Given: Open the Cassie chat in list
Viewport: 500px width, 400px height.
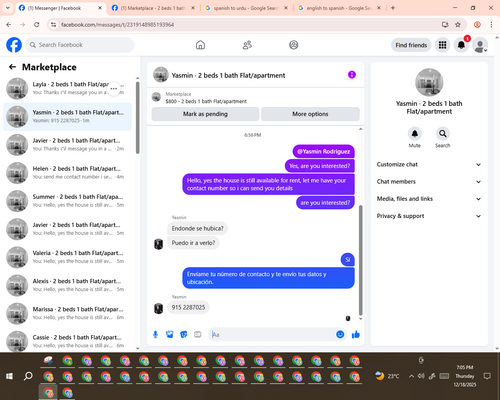Looking at the screenshot, I should pyautogui.click(x=67, y=341).
